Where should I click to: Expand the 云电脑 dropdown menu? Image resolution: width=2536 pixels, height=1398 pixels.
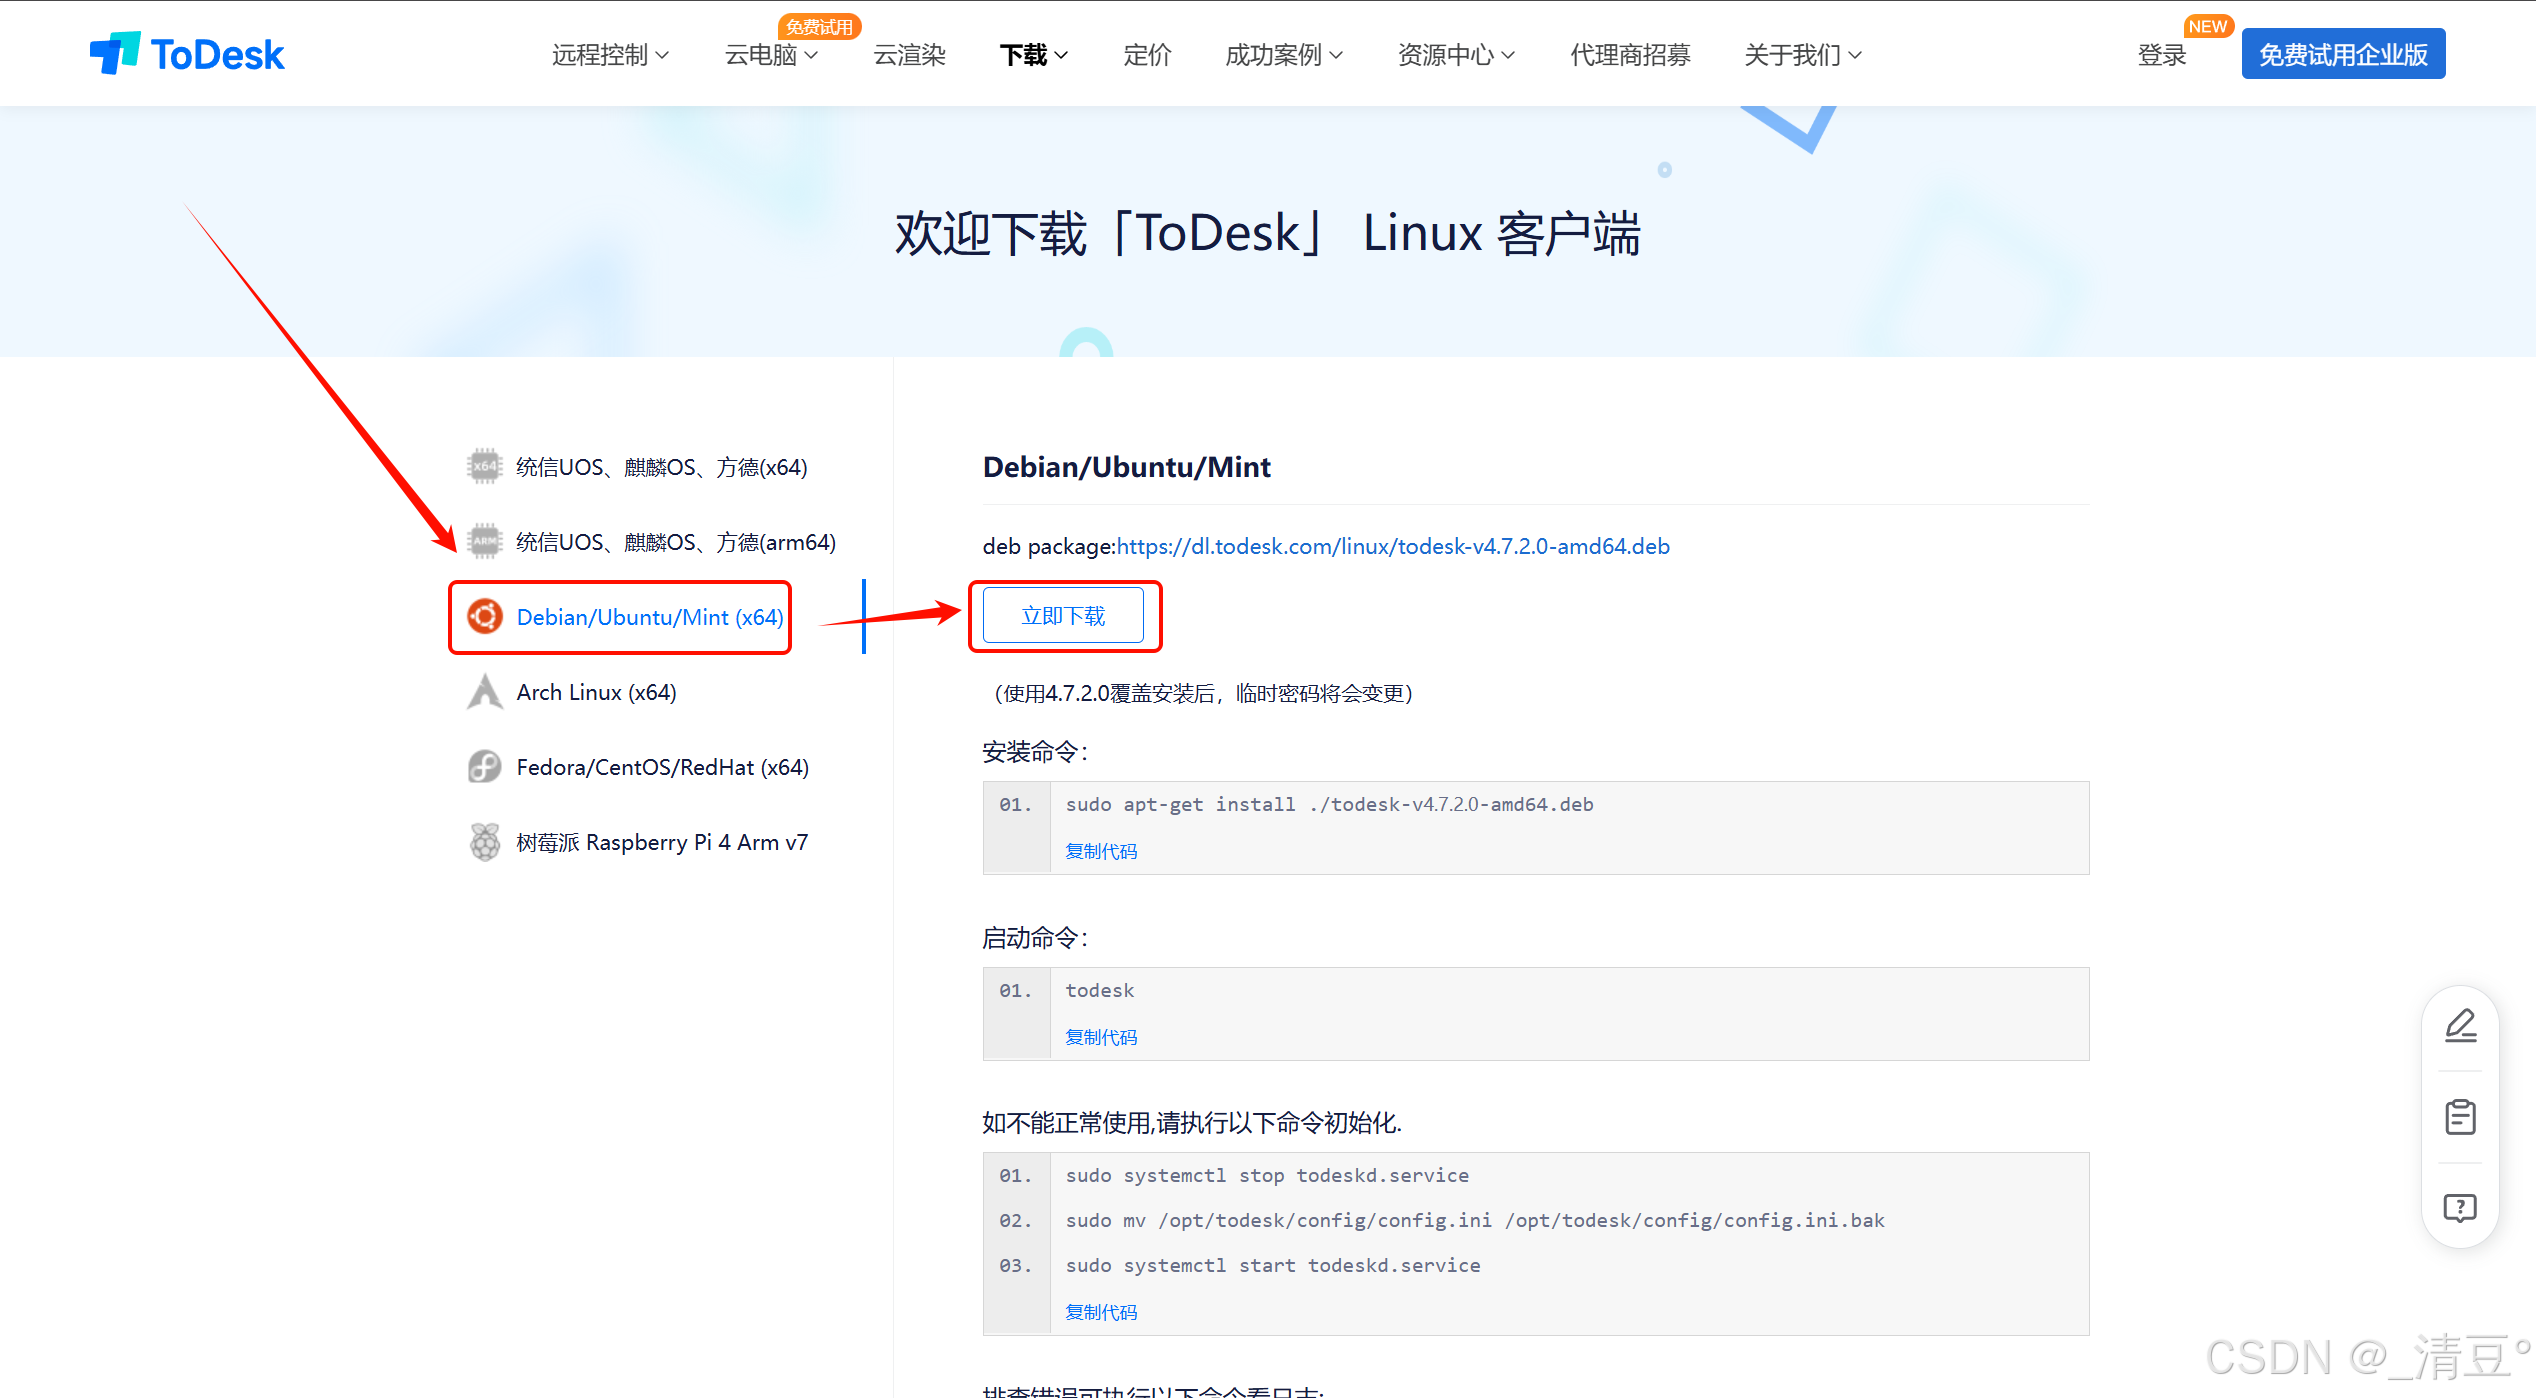click(x=771, y=55)
